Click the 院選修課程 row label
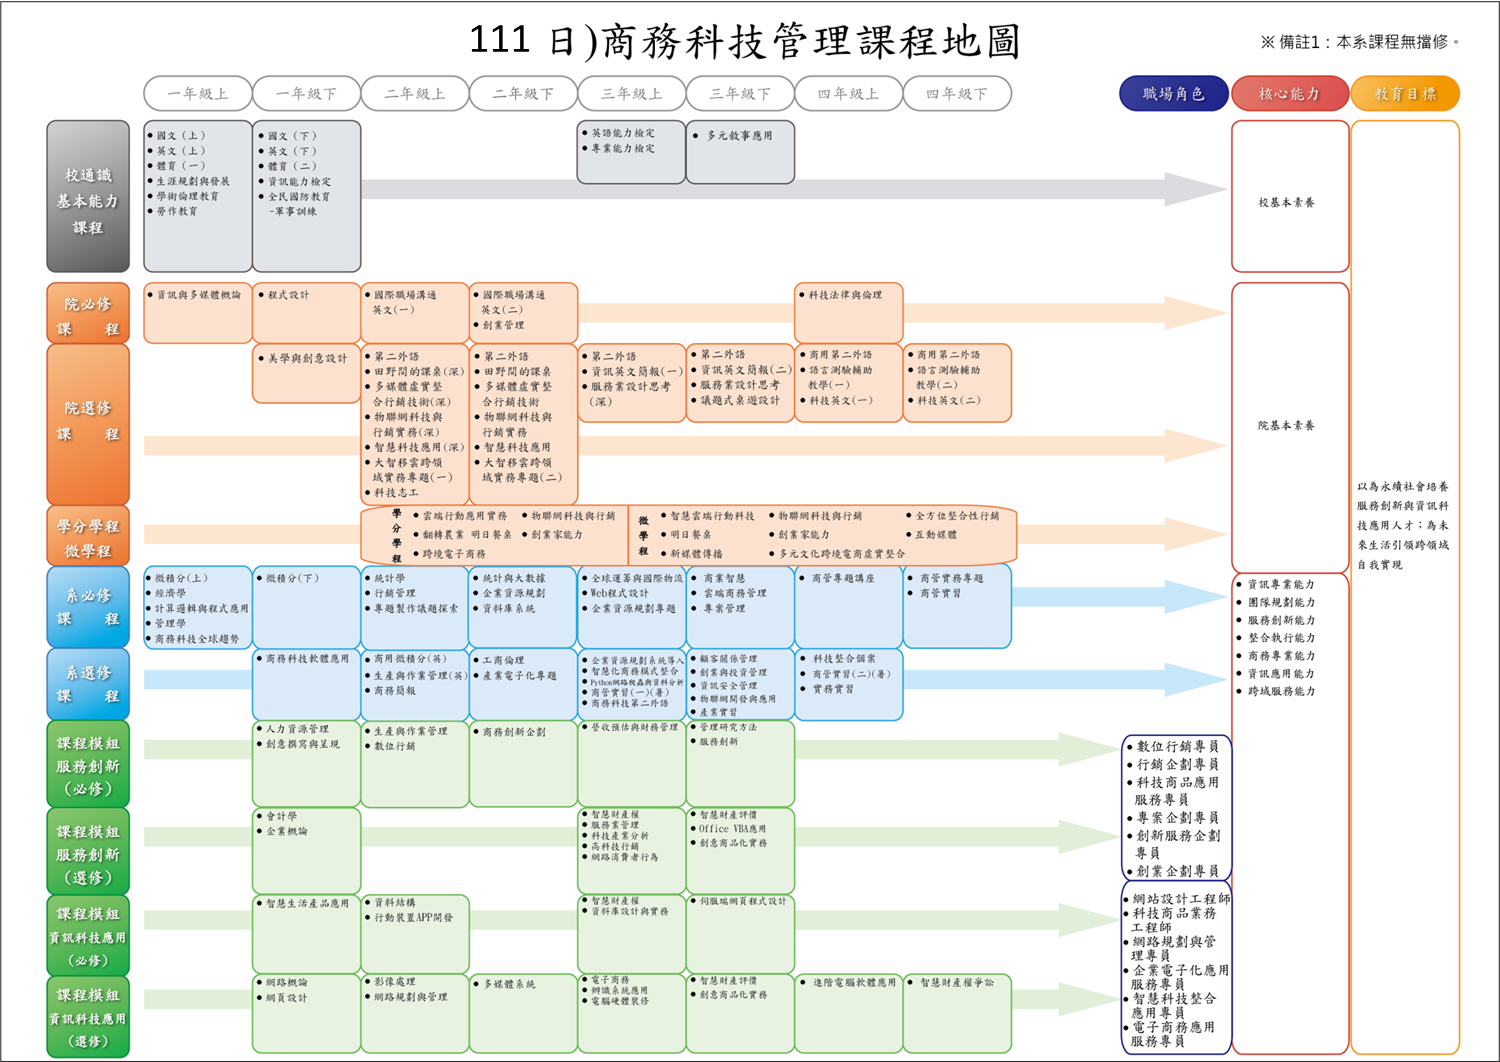The width and height of the screenshot is (1500, 1062). [88, 424]
